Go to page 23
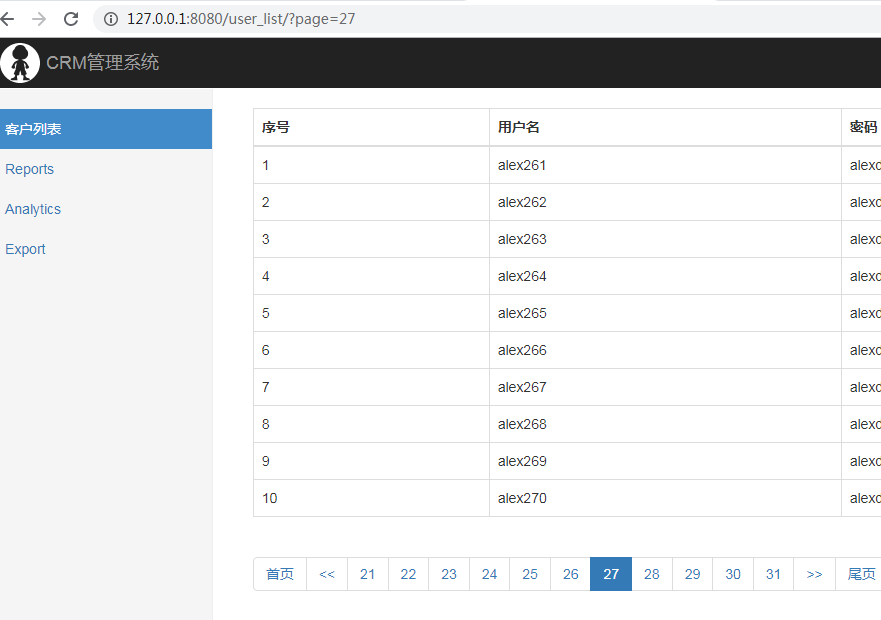 click(449, 574)
